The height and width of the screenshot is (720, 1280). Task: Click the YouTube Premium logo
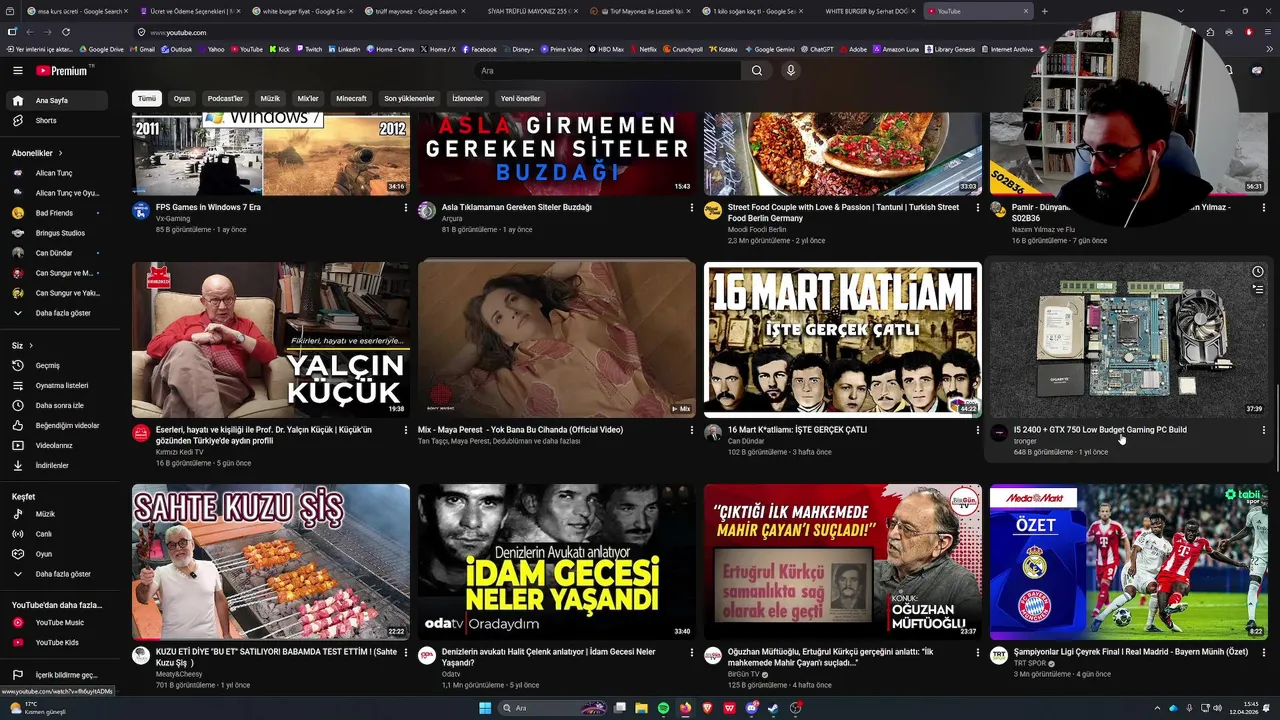coord(64,71)
